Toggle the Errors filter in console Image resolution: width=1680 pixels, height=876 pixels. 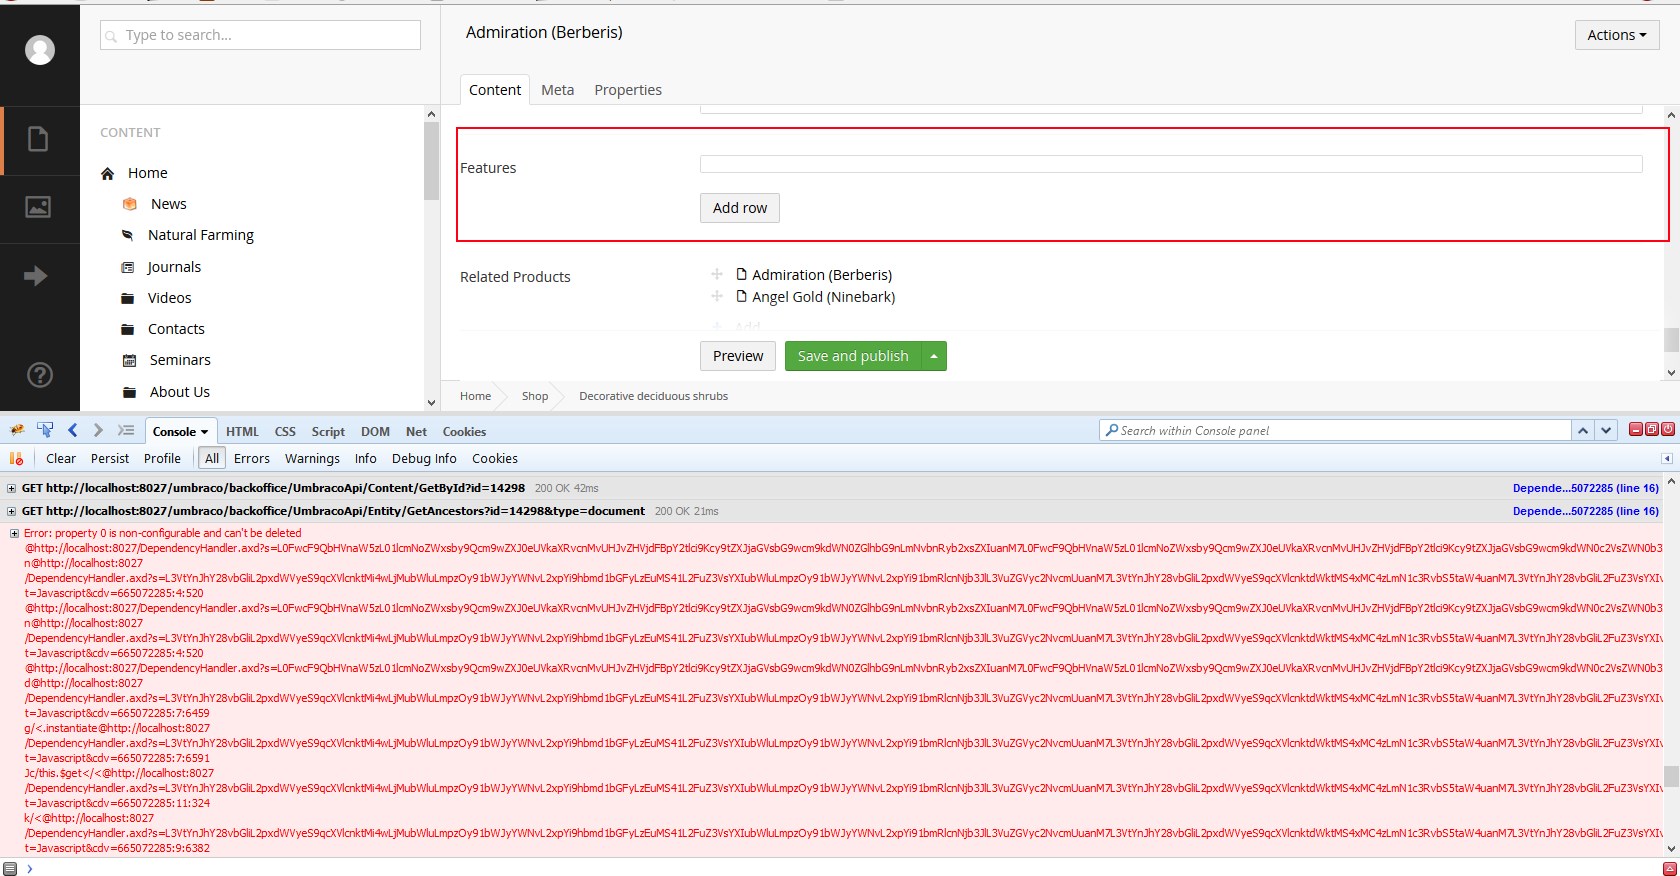(x=251, y=458)
